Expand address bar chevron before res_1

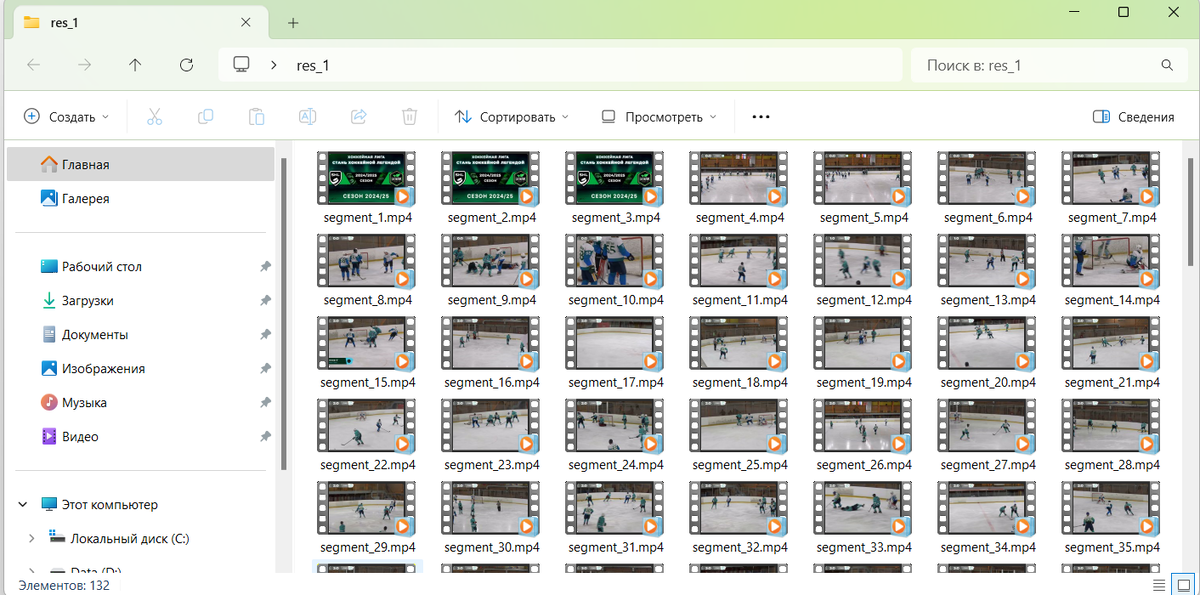[273, 65]
